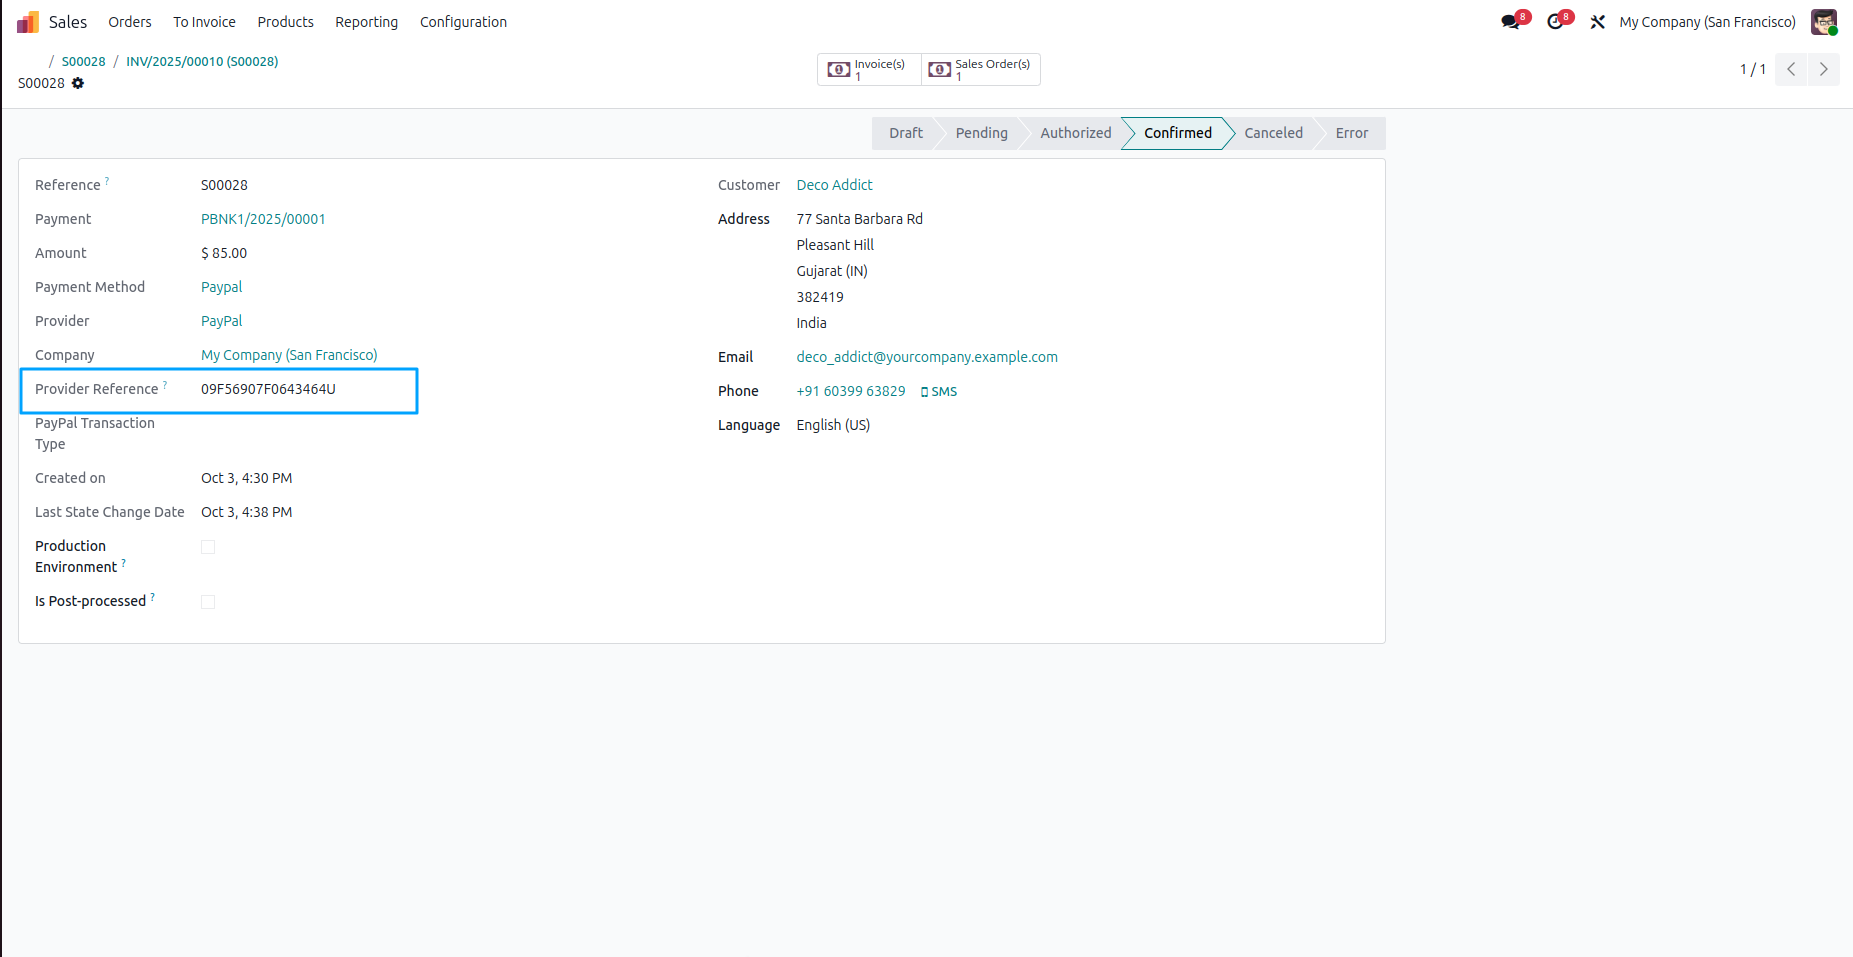Screen dimensions: 1853x957
Task: Toggle the Production Environment checkbox
Action: tap(208, 547)
